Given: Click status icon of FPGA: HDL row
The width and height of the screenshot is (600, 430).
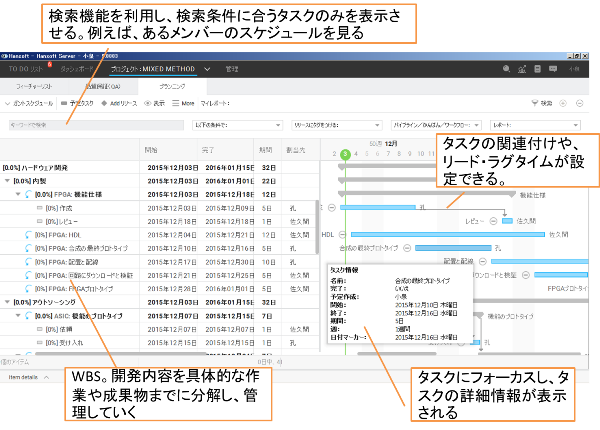Looking at the screenshot, I should [x=28, y=235].
